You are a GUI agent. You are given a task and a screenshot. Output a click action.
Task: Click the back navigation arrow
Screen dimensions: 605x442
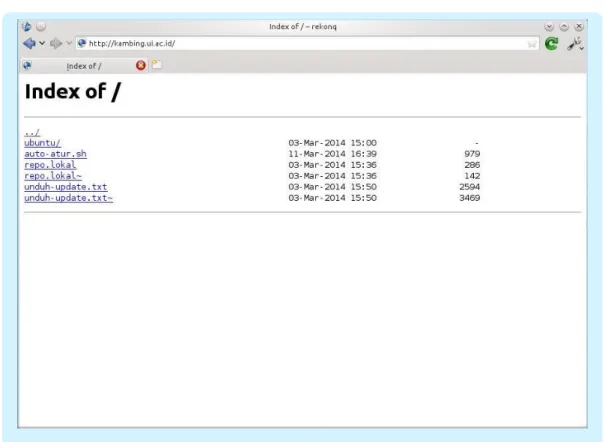click(x=29, y=43)
